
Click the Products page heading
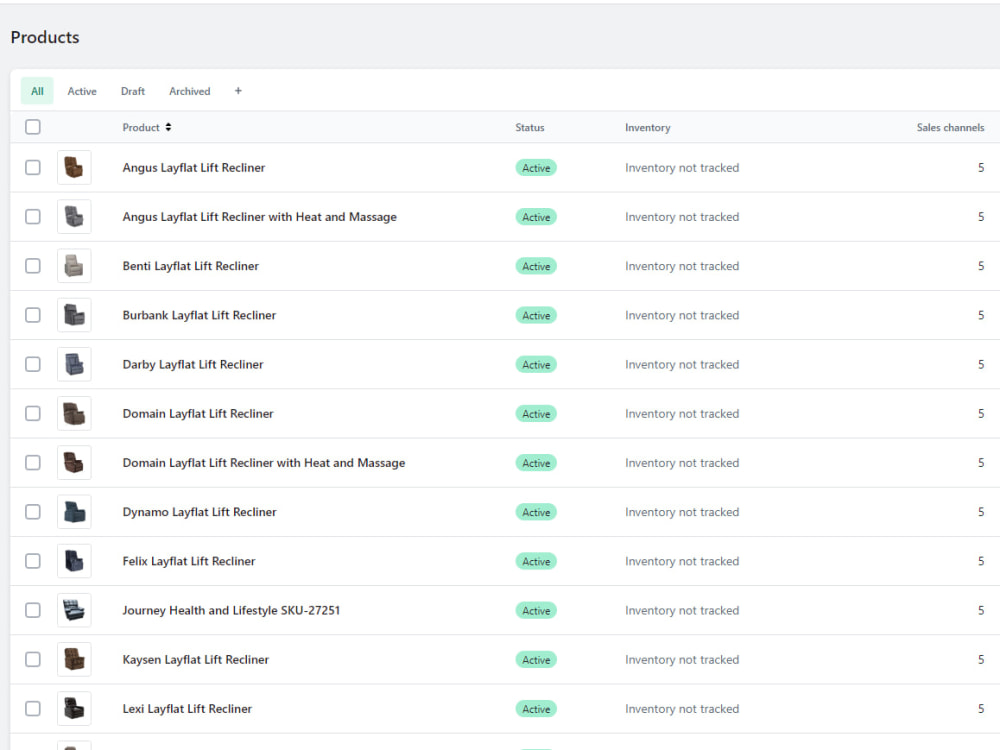click(x=45, y=37)
